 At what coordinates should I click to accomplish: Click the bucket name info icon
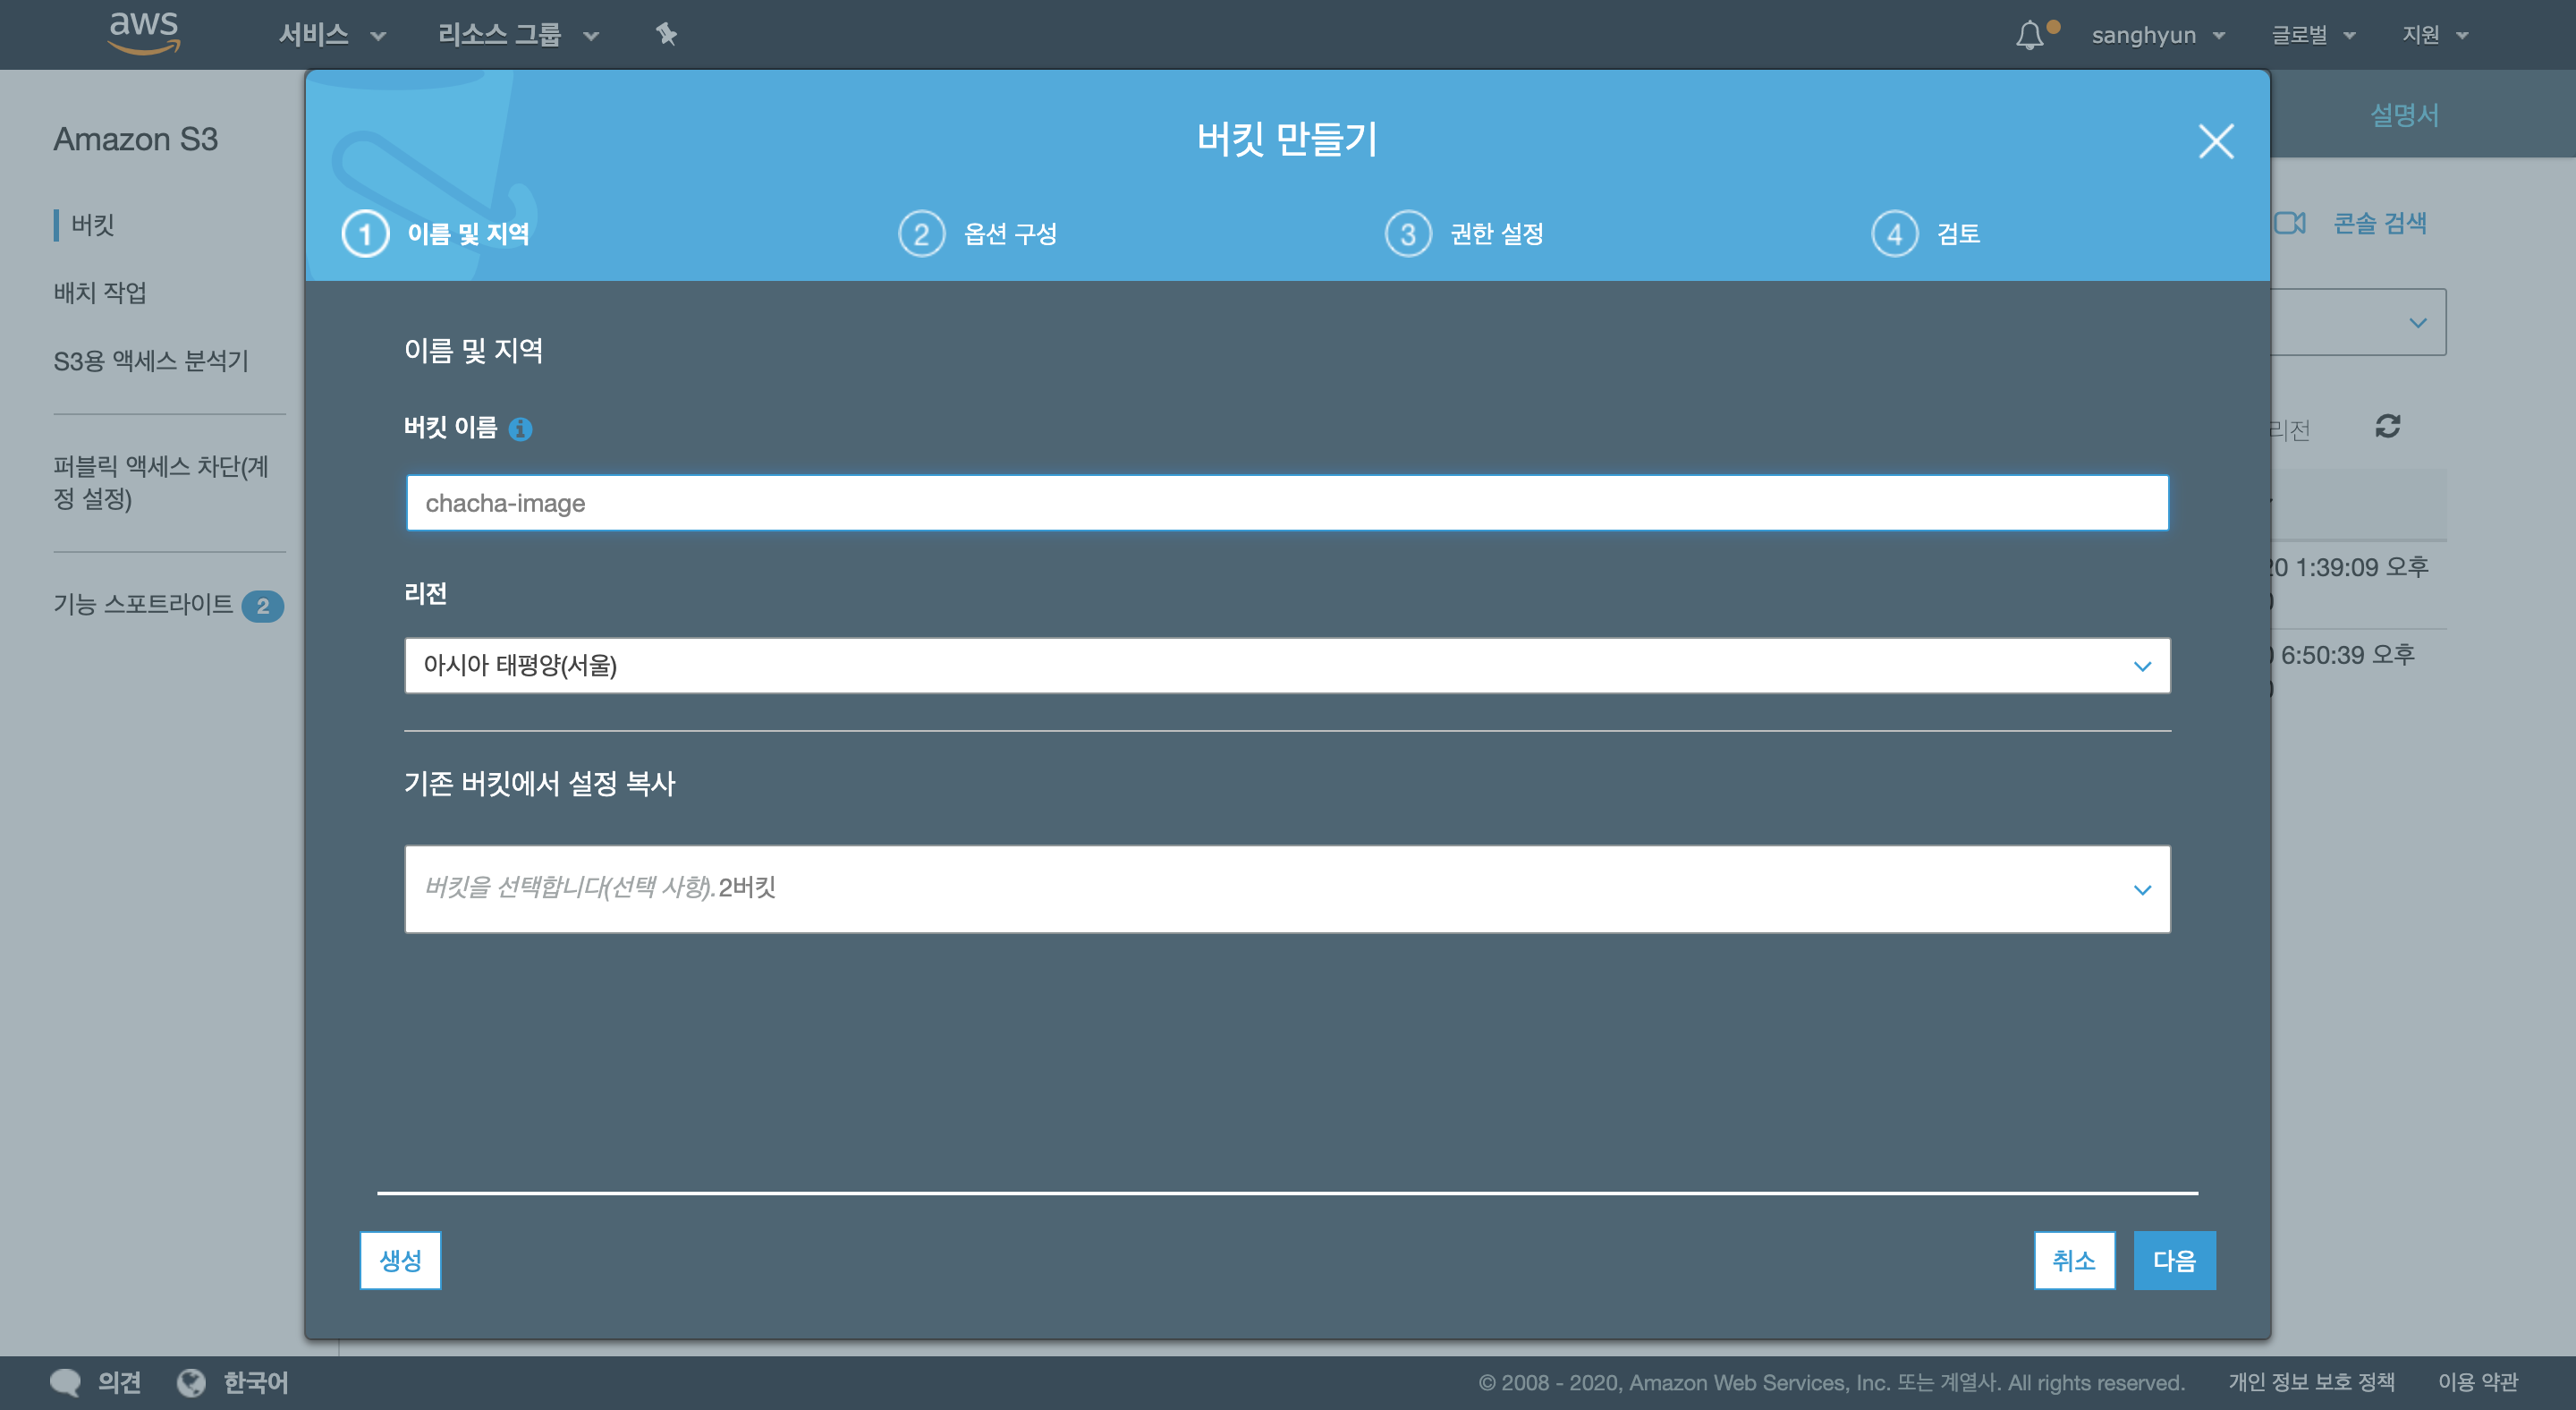[x=520, y=429]
